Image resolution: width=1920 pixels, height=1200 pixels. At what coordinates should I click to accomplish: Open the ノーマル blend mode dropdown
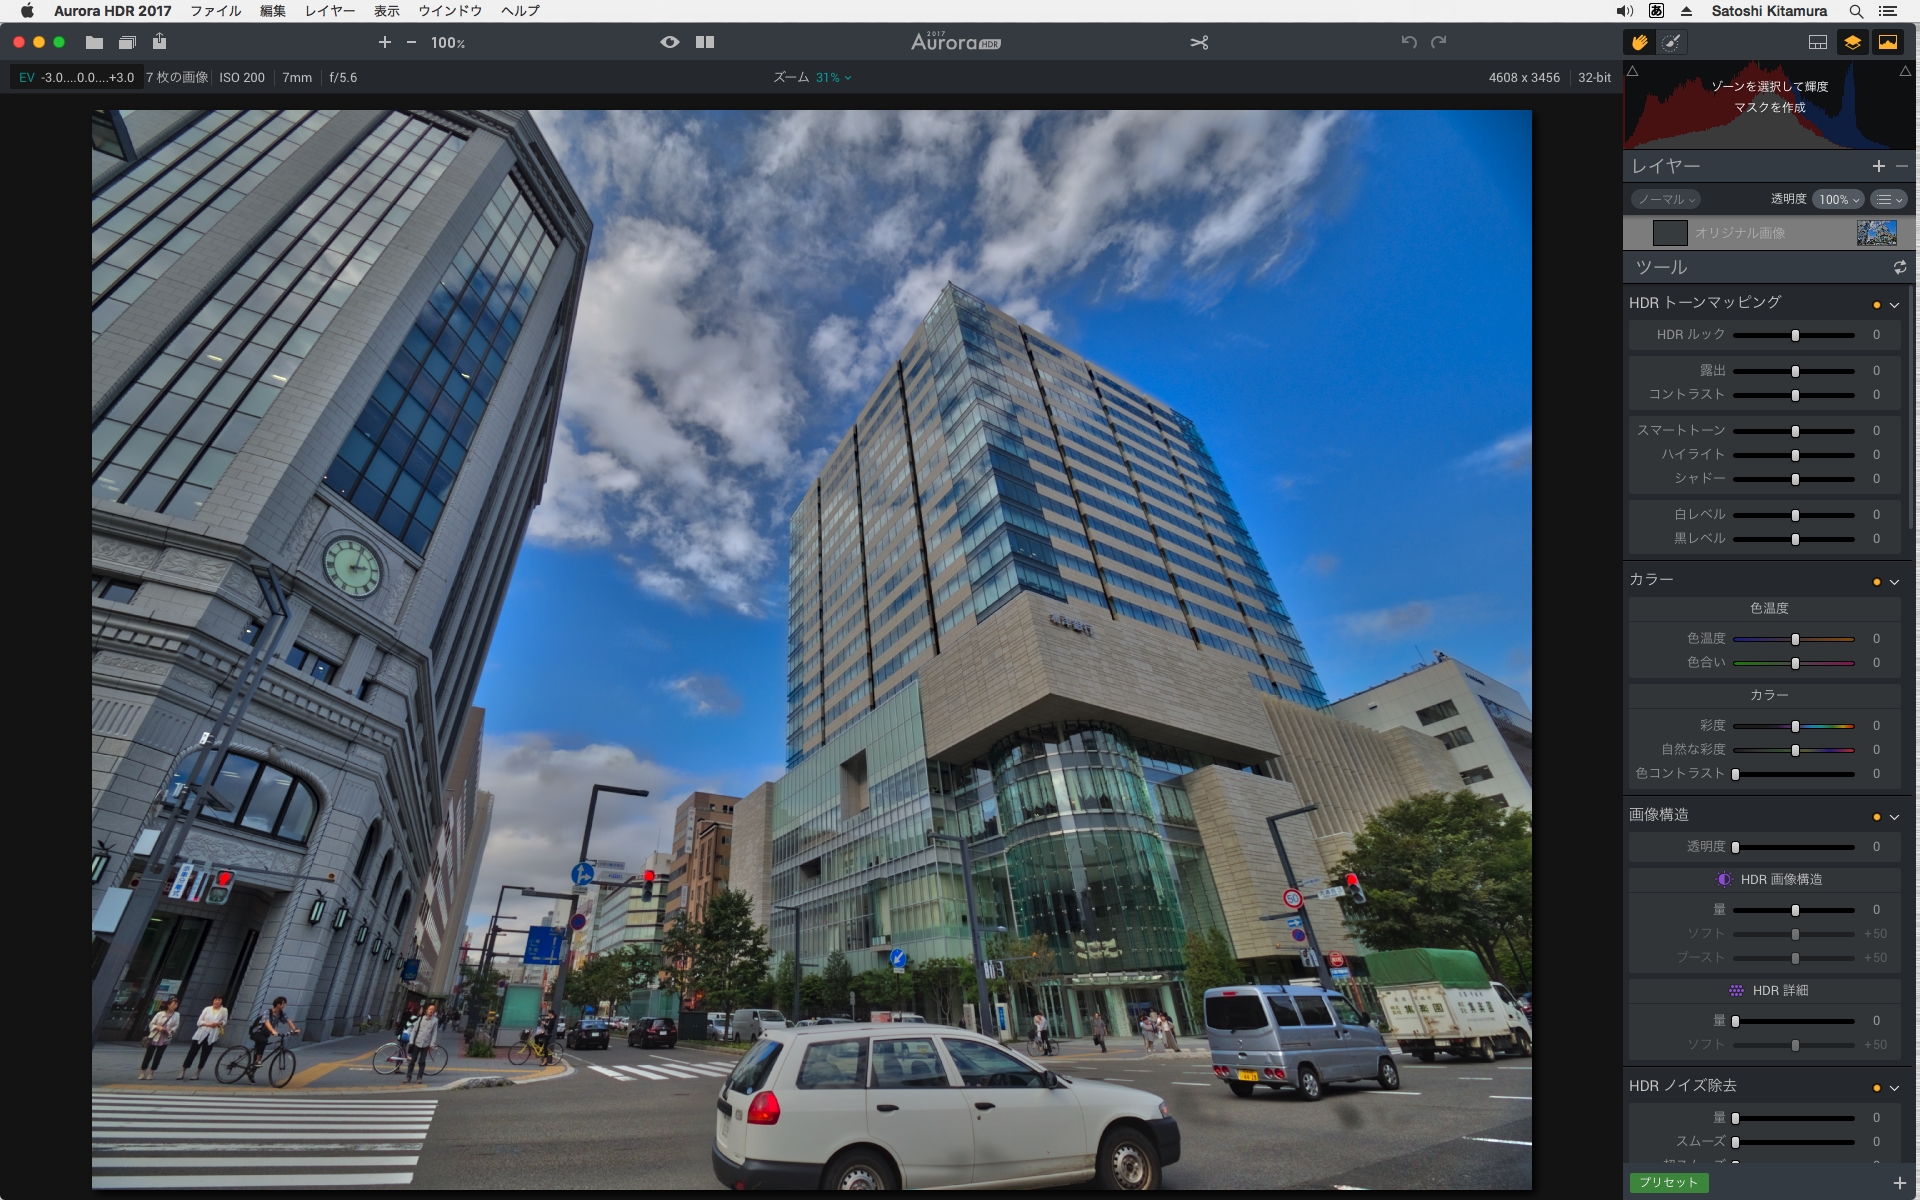[1666, 199]
